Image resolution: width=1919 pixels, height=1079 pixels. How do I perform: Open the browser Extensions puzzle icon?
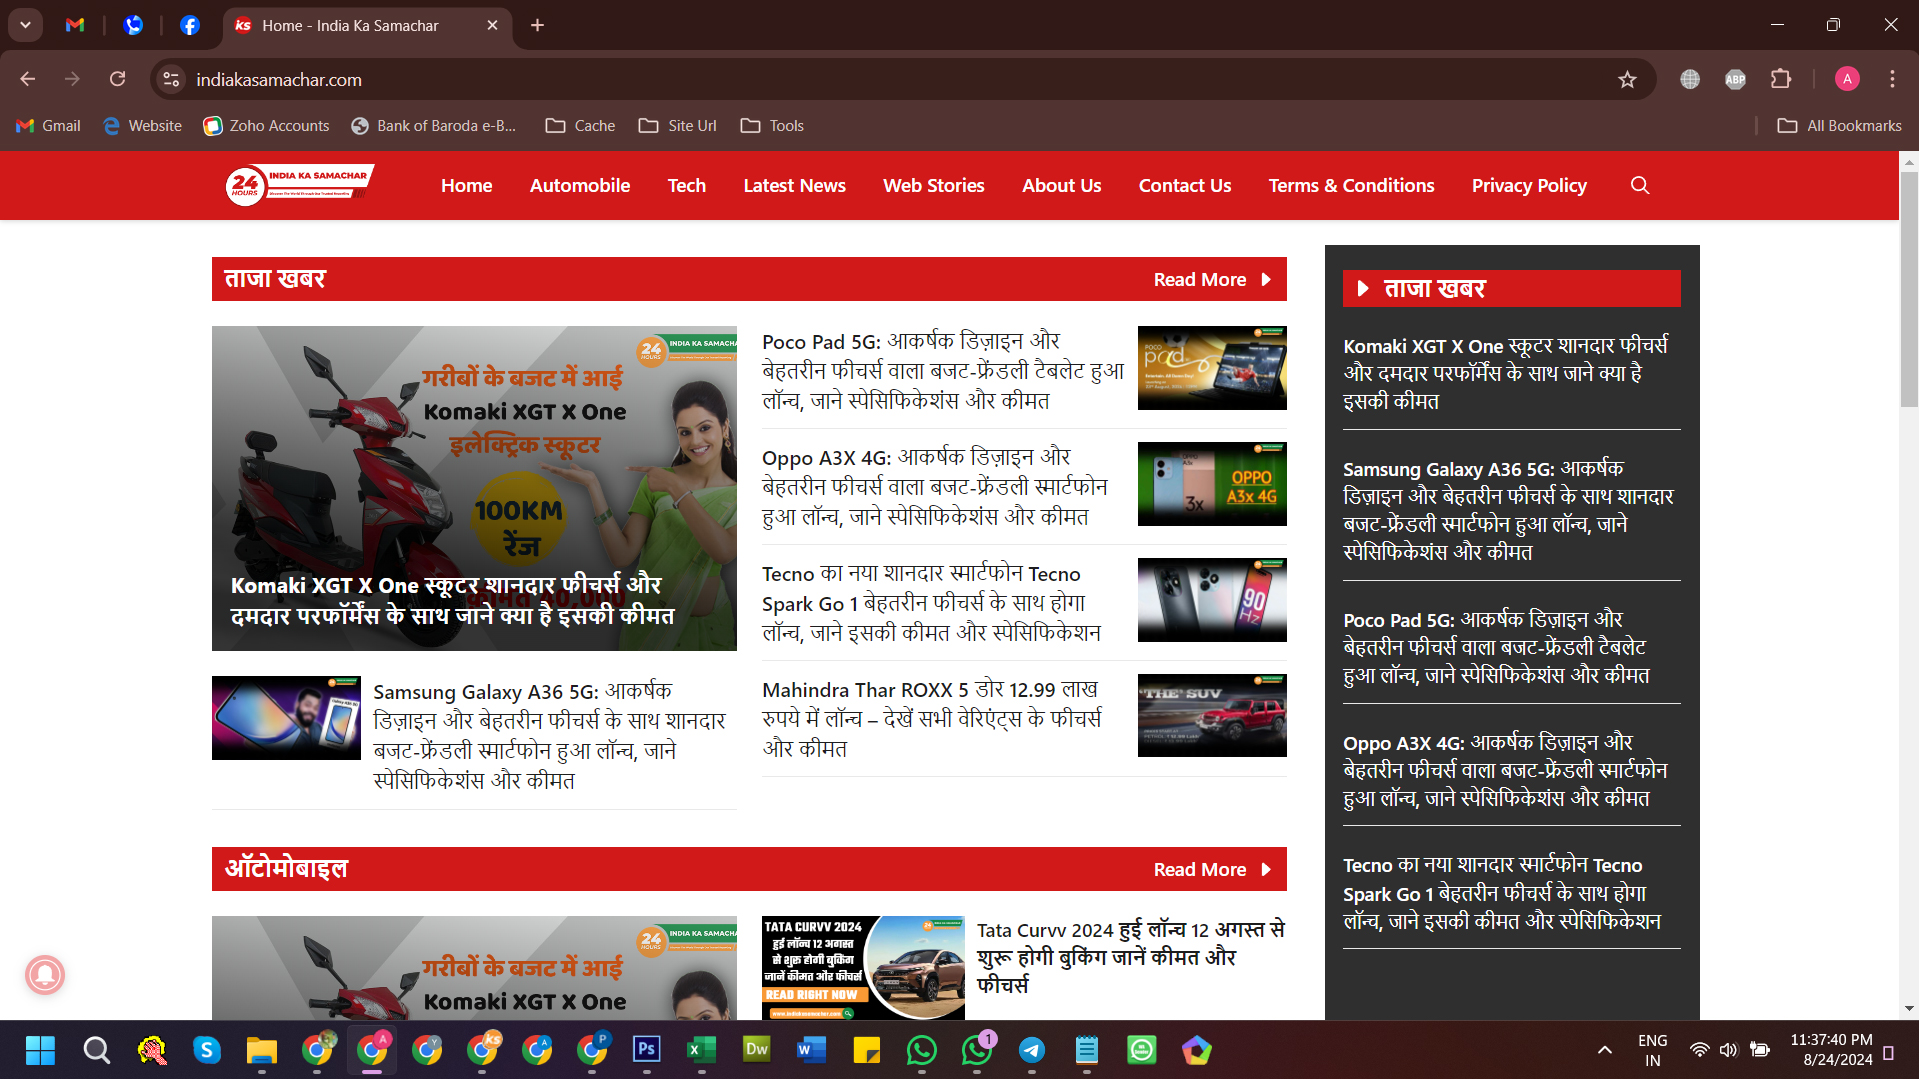tap(1781, 79)
